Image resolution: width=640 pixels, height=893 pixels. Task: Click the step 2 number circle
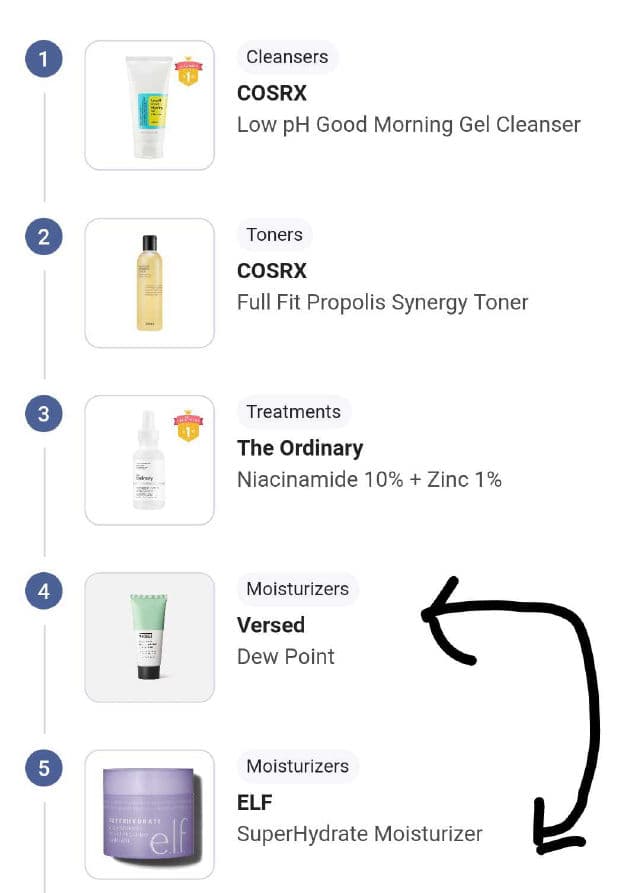43,237
